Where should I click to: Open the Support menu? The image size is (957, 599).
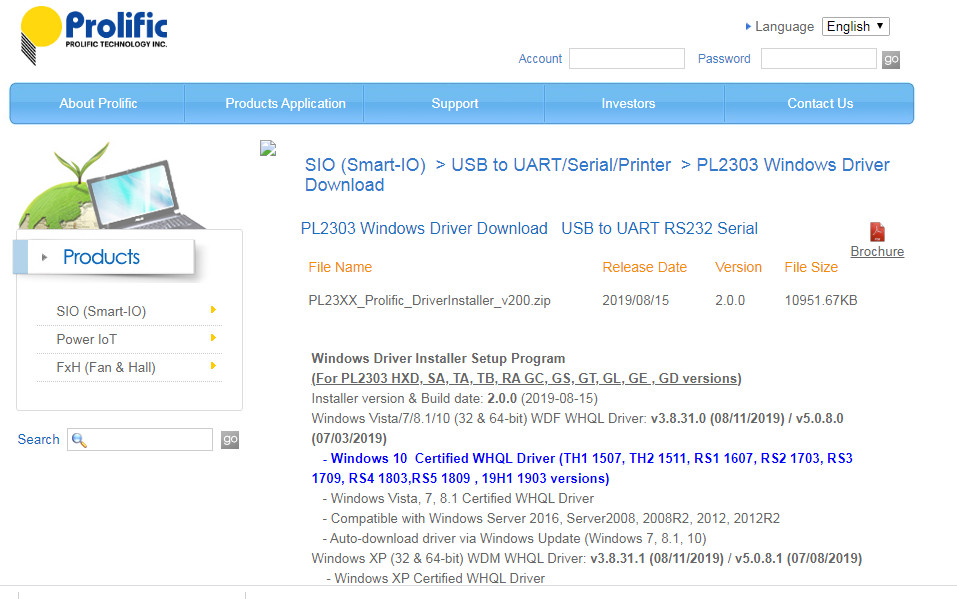tap(454, 103)
